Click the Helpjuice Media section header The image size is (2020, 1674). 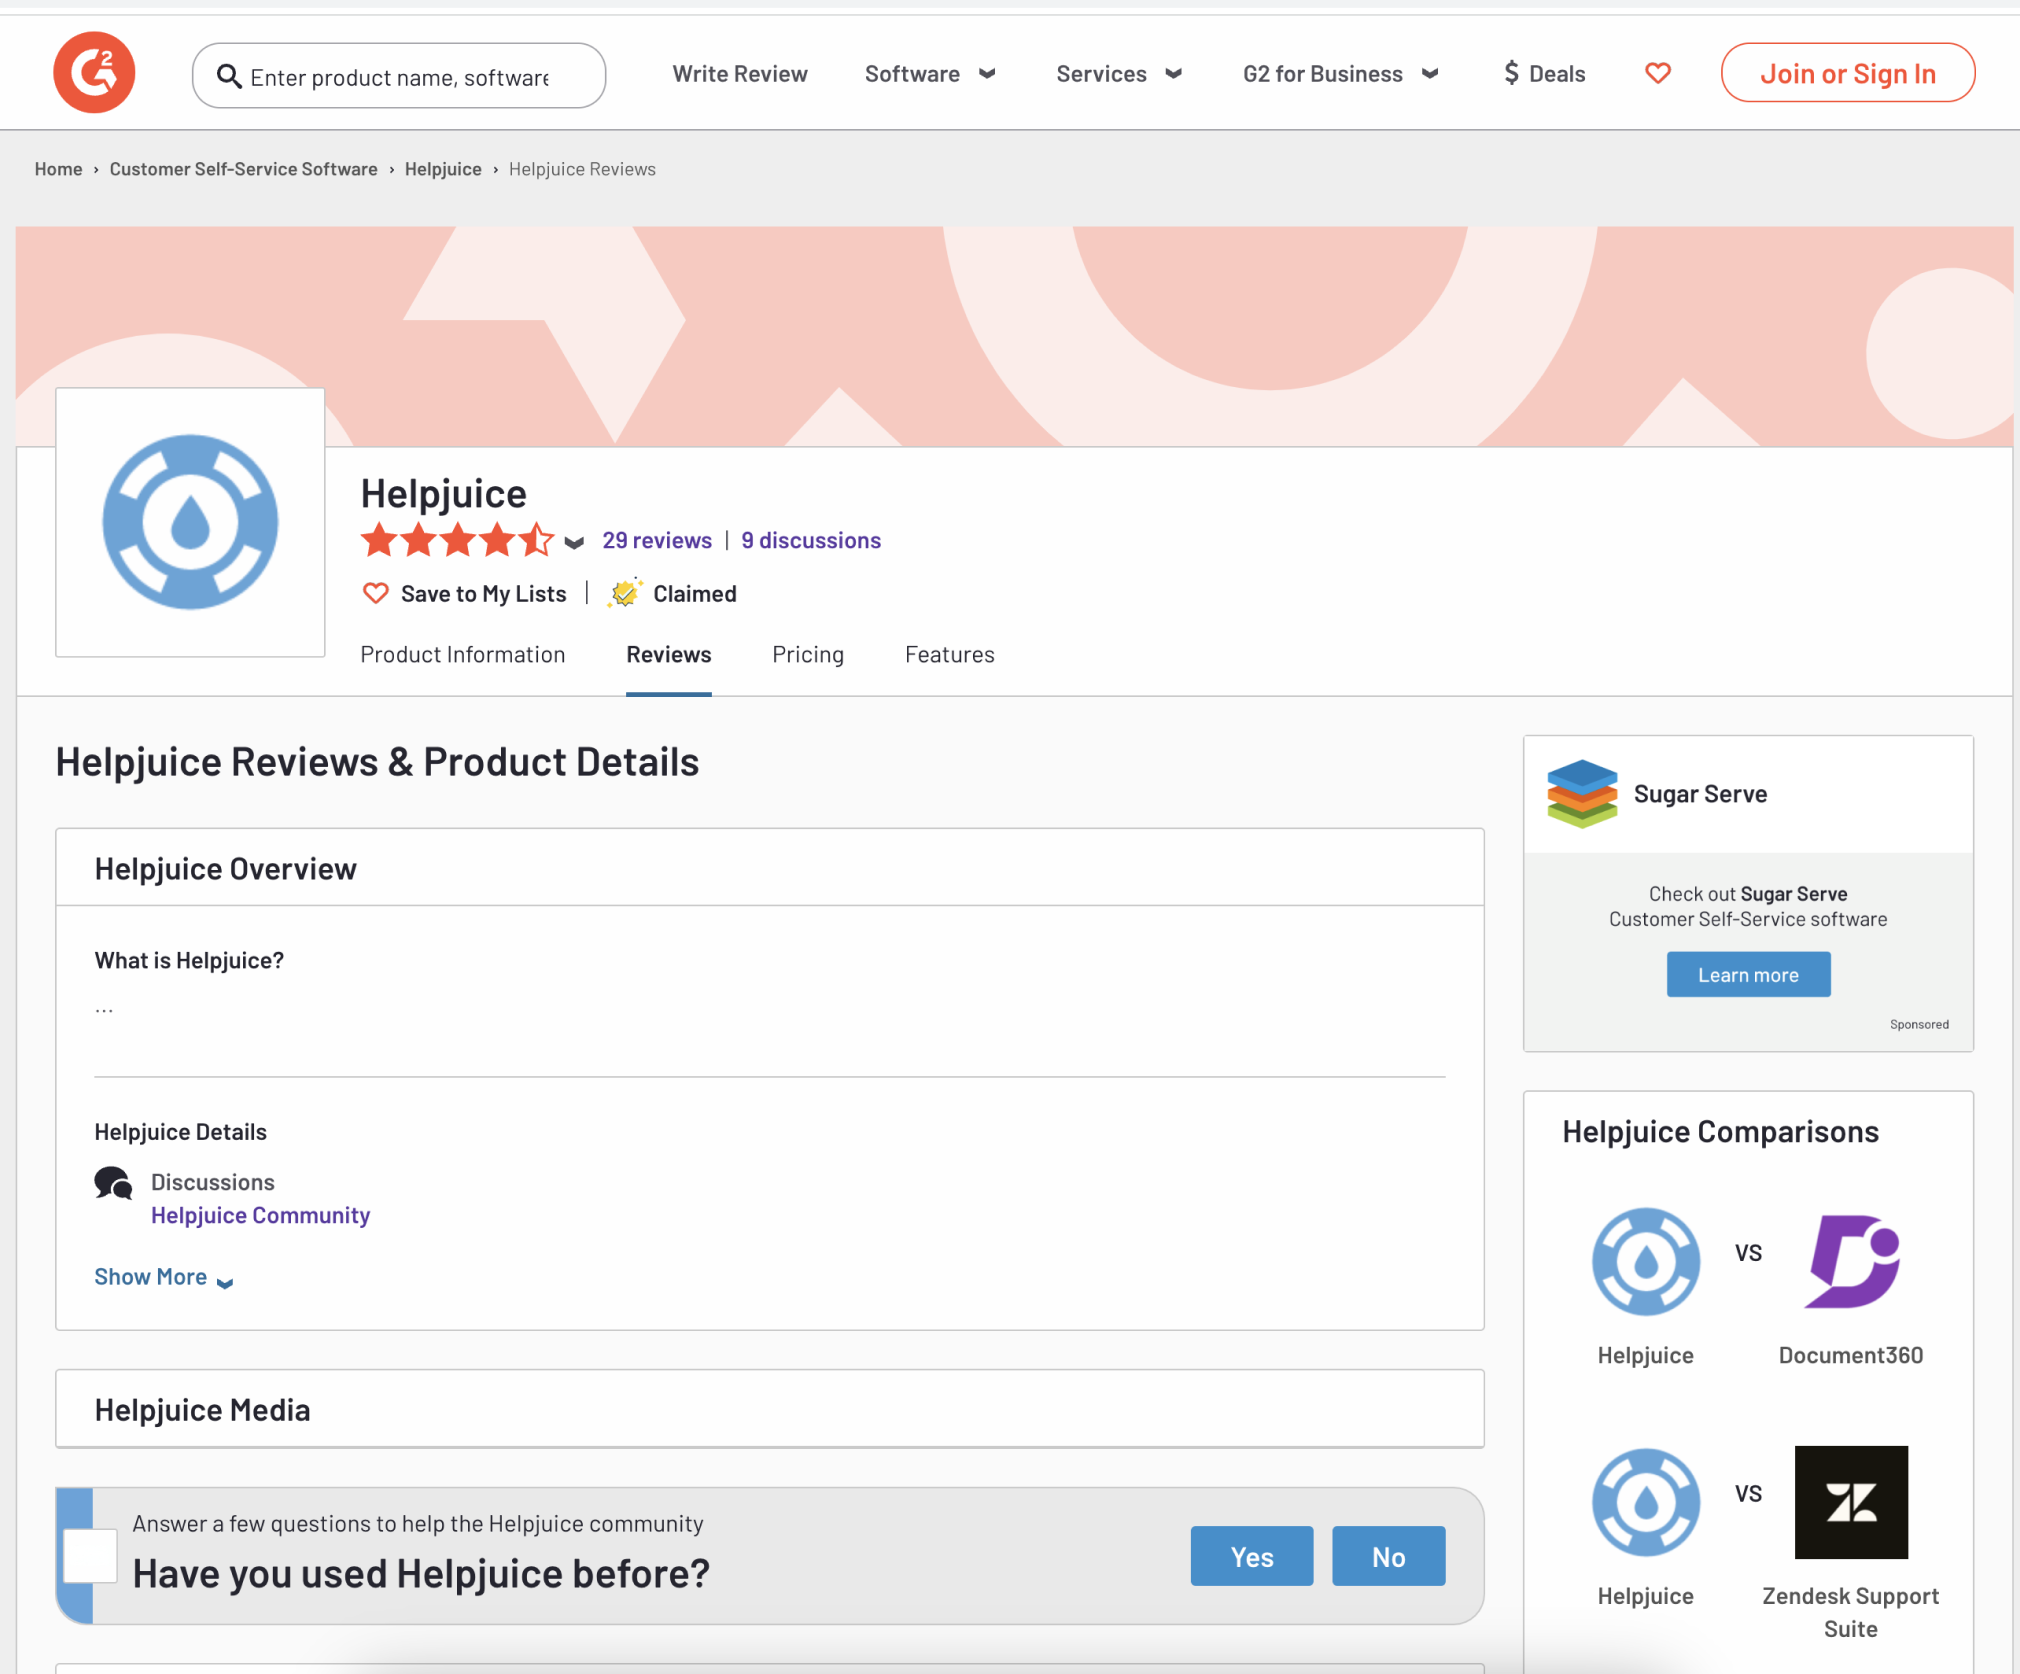click(202, 1411)
